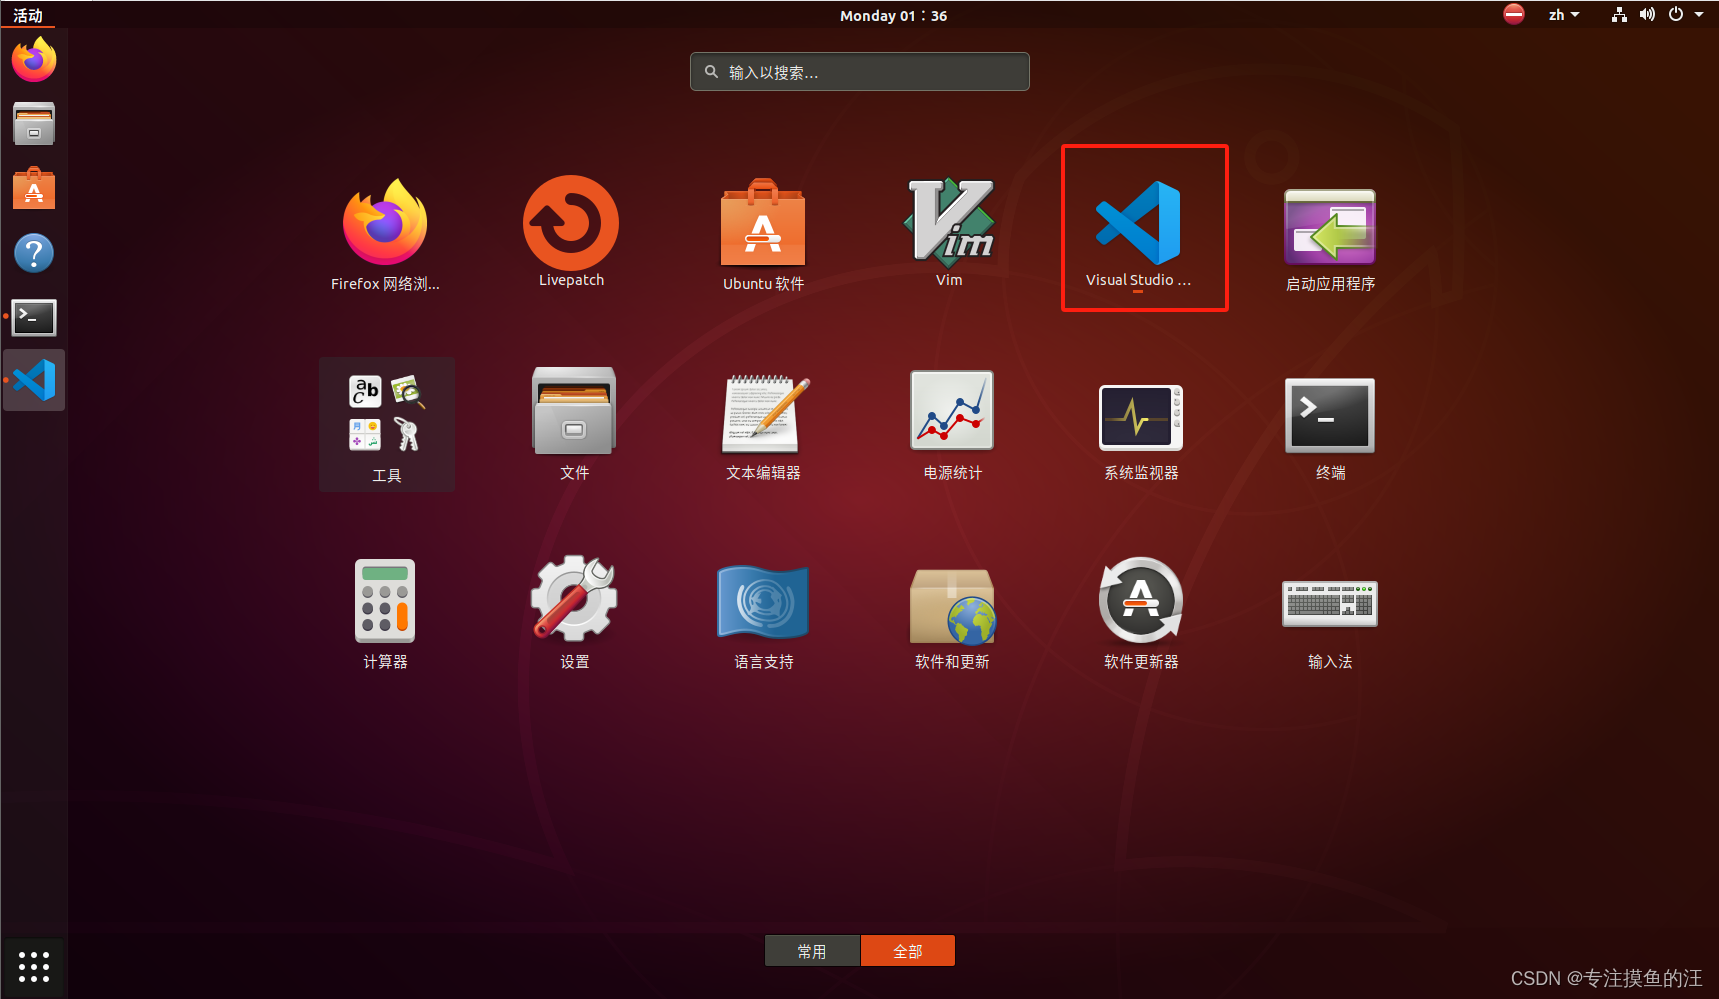Switch to Terminal in the dock
This screenshot has height=999, width=1719.
[x=34, y=317]
